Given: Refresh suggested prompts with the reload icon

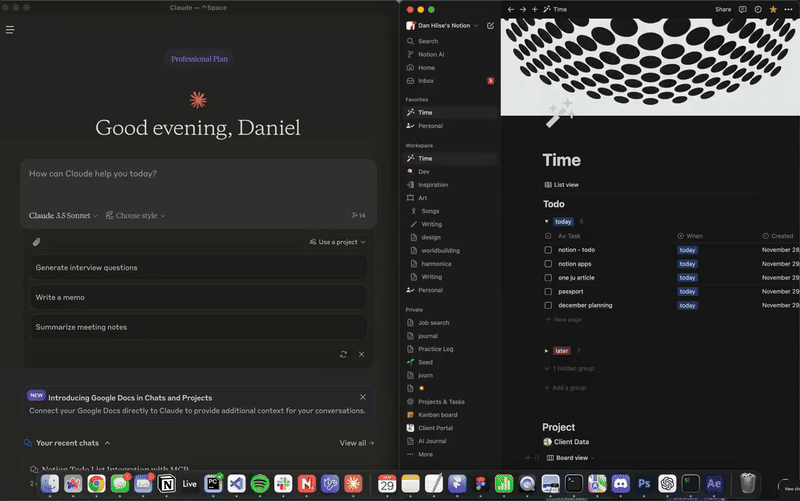Looking at the screenshot, I should pos(343,354).
